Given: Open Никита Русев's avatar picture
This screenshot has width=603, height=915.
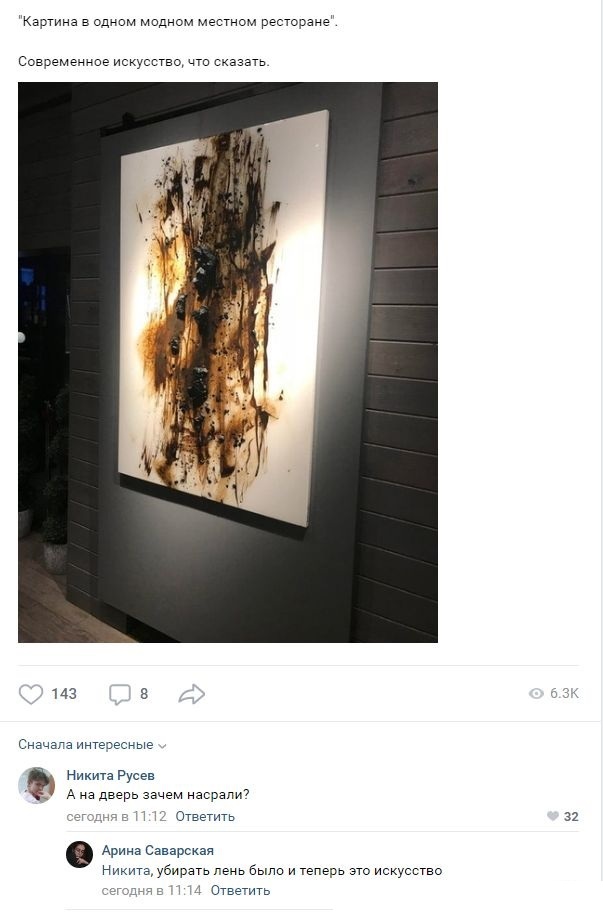Looking at the screenshot, I should click(36, 785).
